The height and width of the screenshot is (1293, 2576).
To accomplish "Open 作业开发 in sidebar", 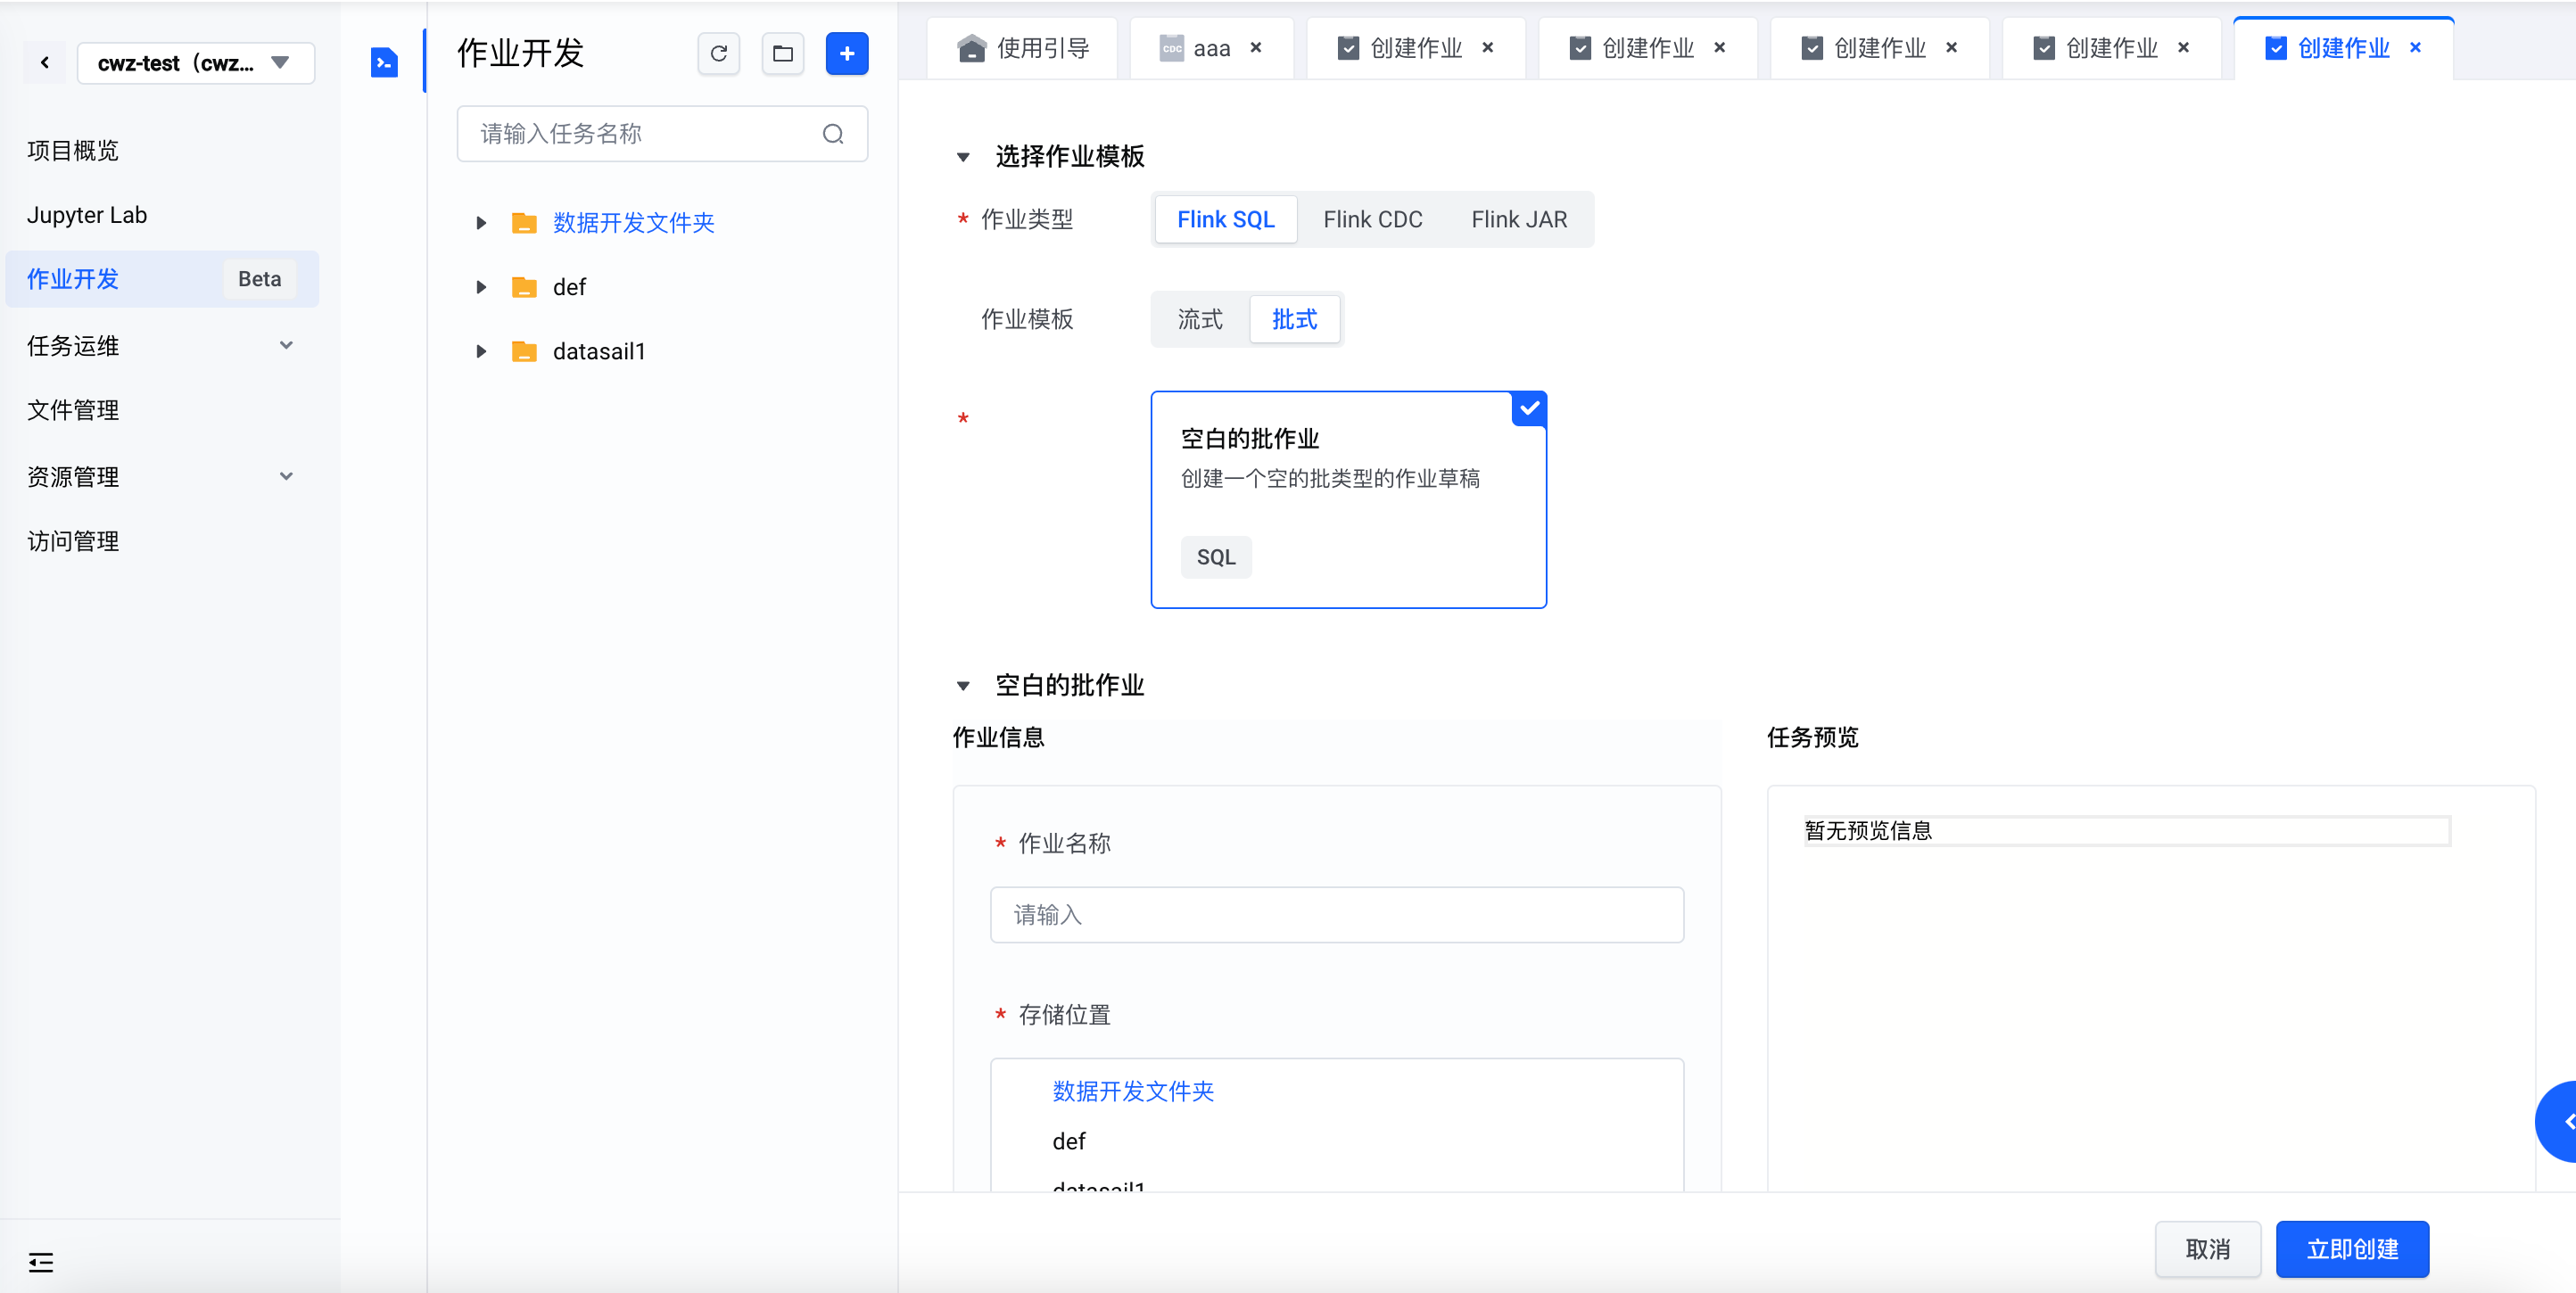I will [x=162, y=279].
